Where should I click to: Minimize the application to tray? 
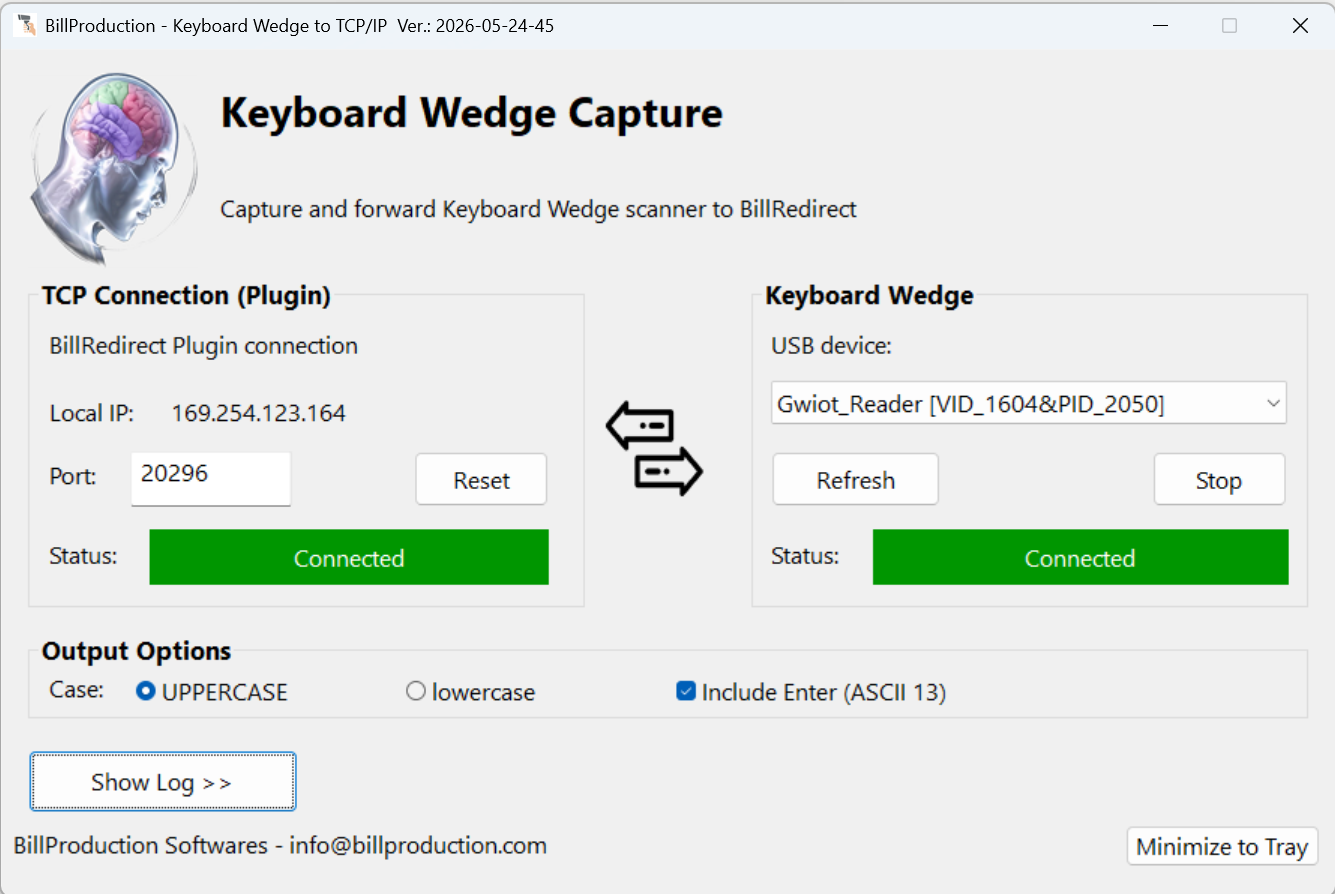click(1222, 847)
